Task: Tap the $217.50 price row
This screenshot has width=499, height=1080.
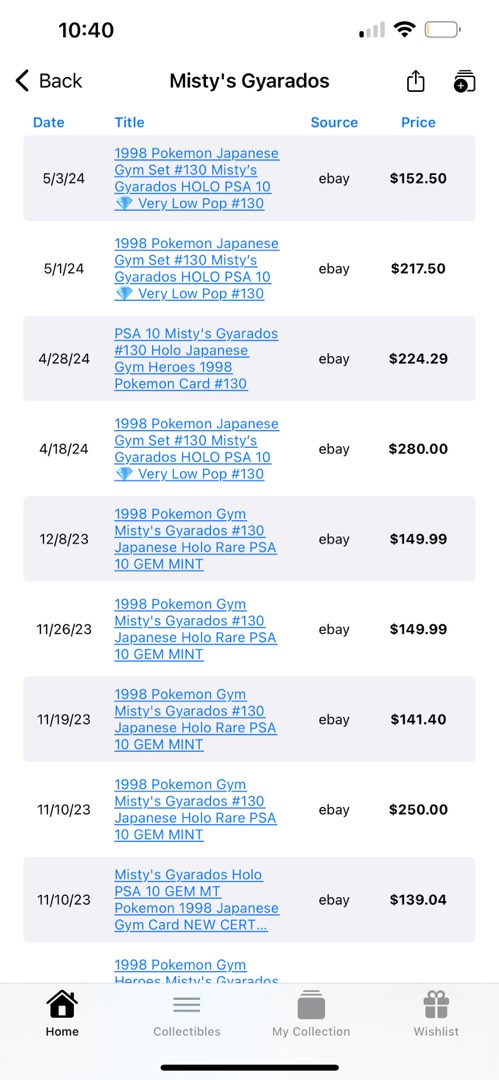Action: pyautogui.click(x=250, y=269)
